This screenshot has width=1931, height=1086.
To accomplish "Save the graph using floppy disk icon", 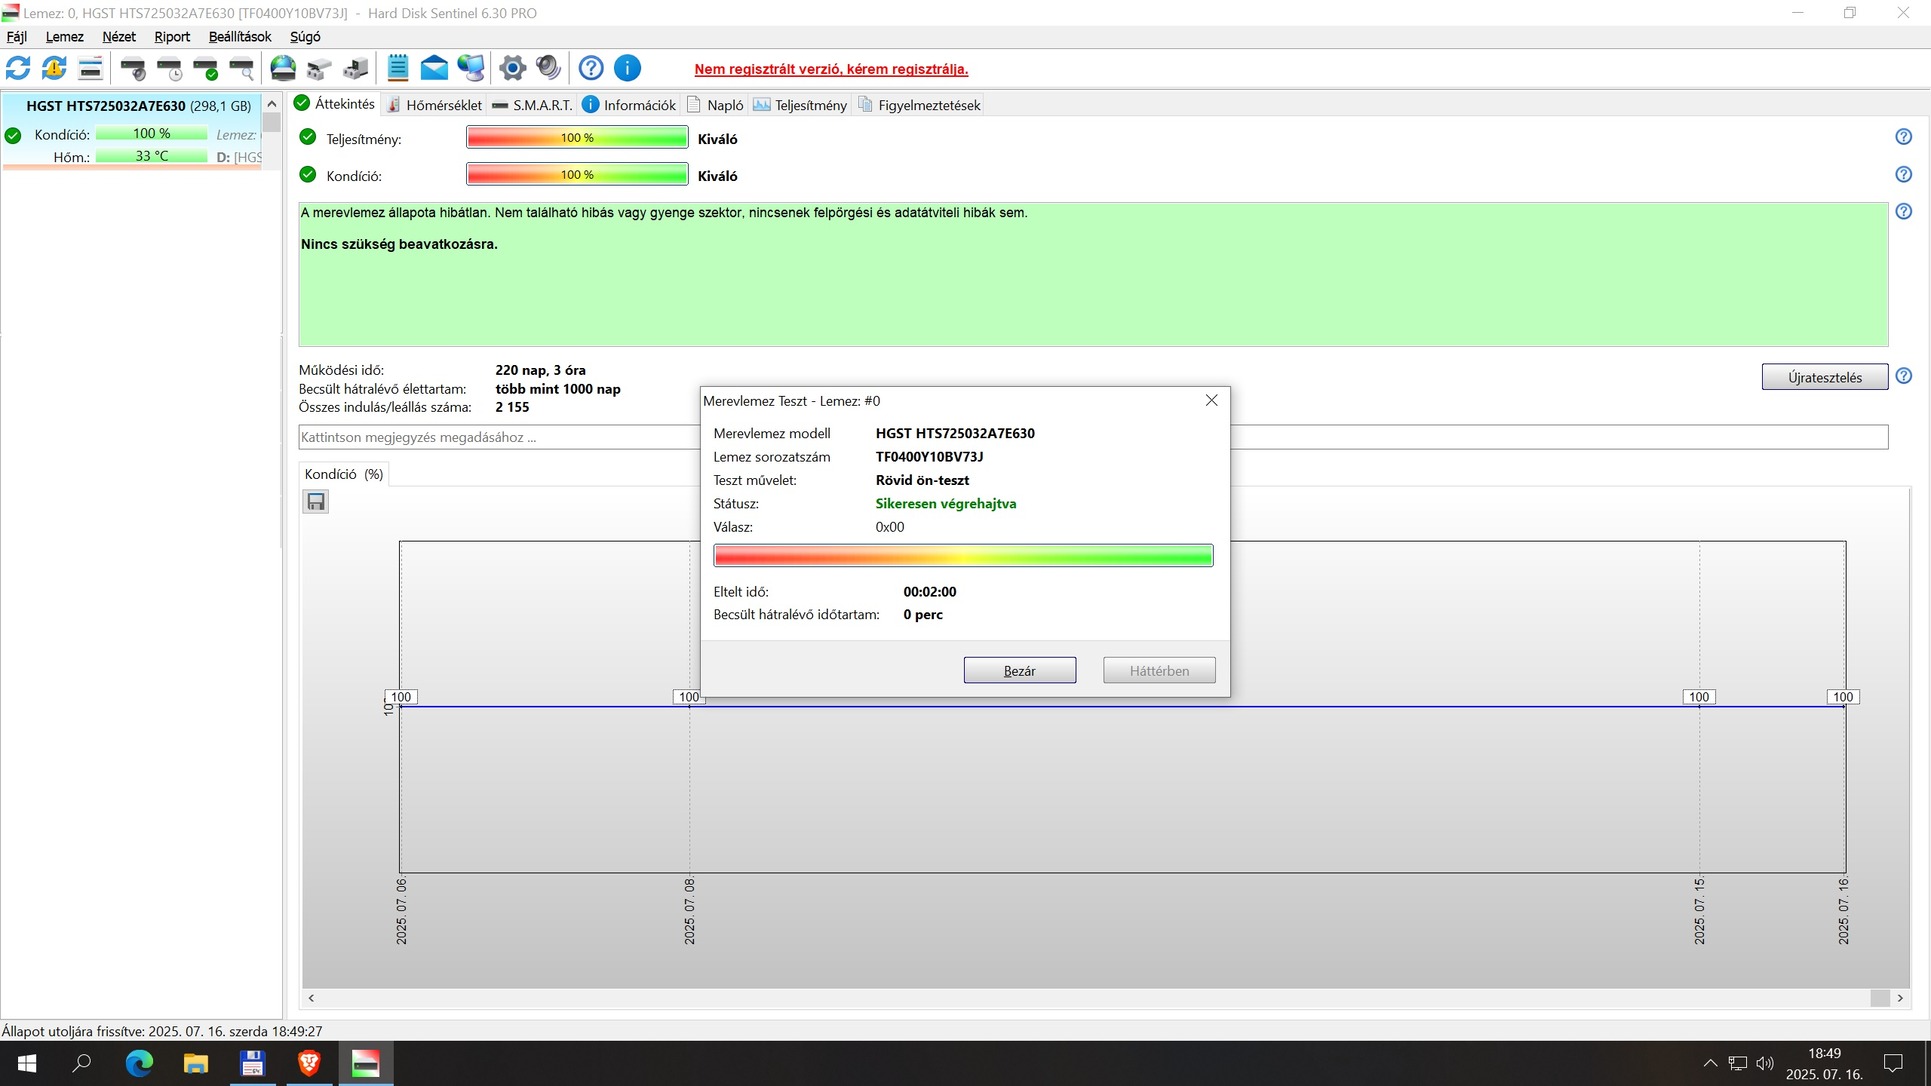I will coord(316,502).
